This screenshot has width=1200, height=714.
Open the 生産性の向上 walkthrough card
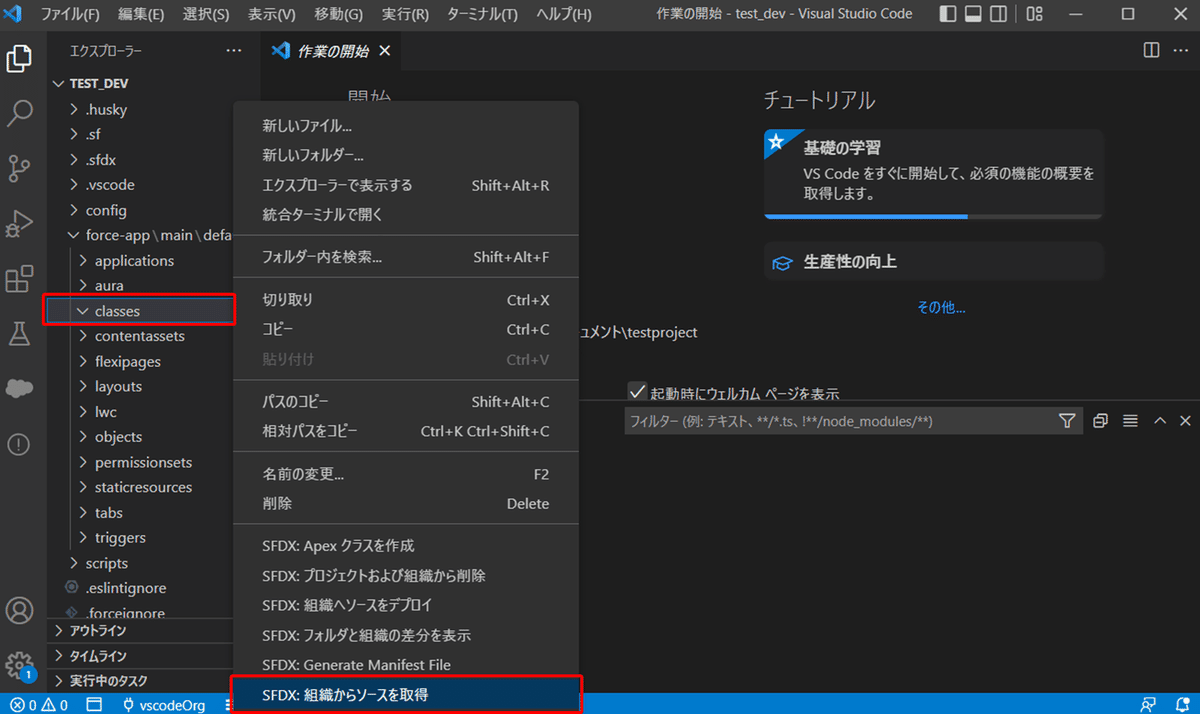click(934, 261)
